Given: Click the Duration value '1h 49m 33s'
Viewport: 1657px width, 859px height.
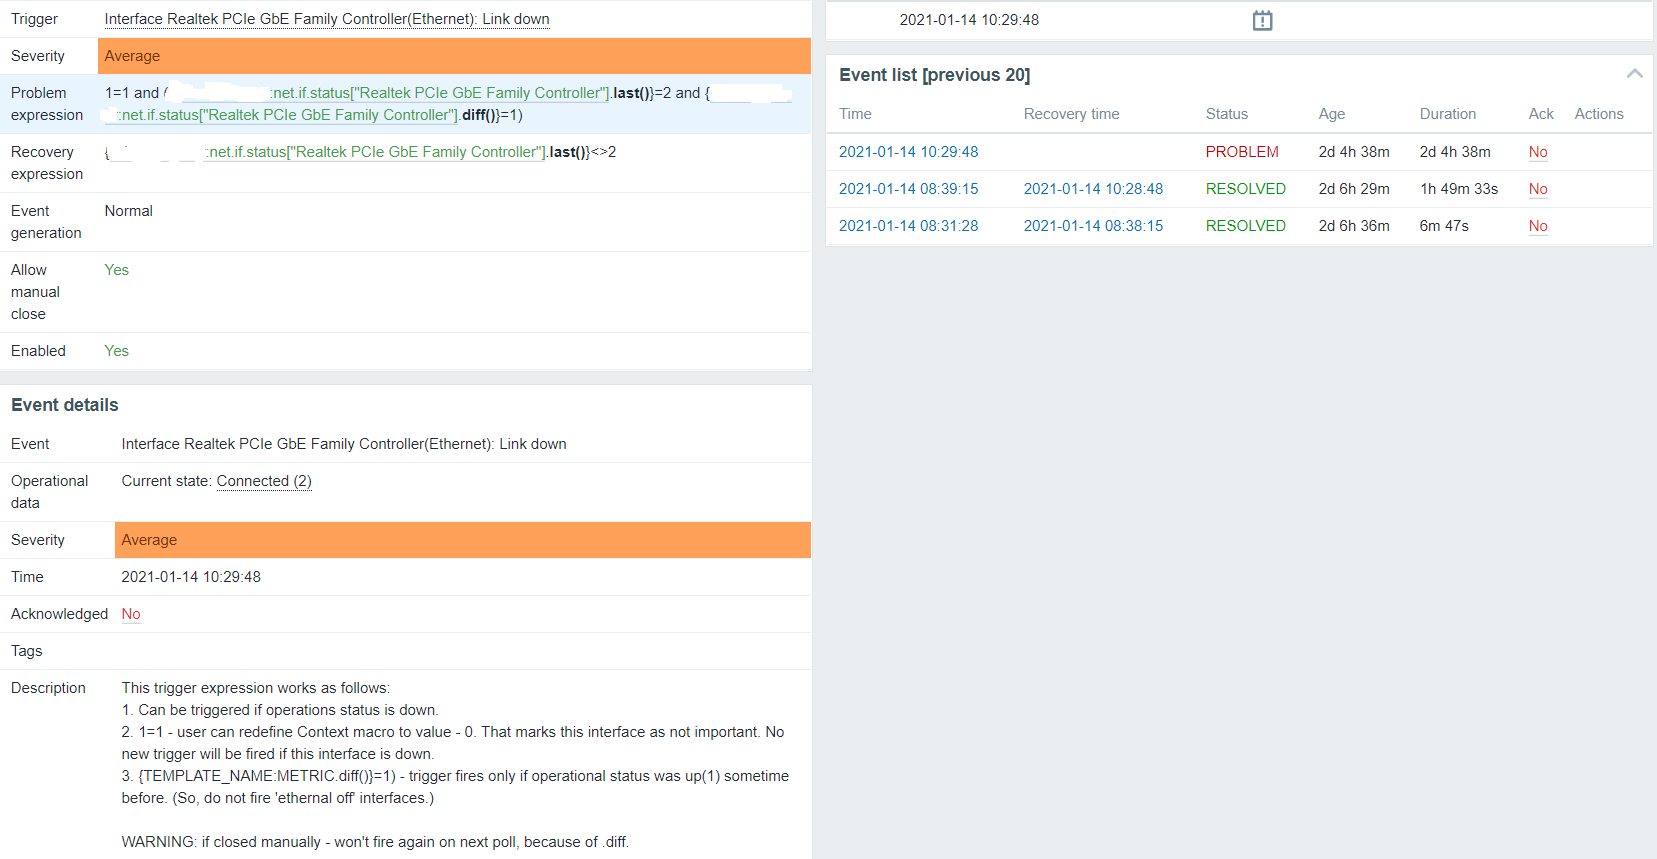Looking at the screenshot, I should [1459, 189].
